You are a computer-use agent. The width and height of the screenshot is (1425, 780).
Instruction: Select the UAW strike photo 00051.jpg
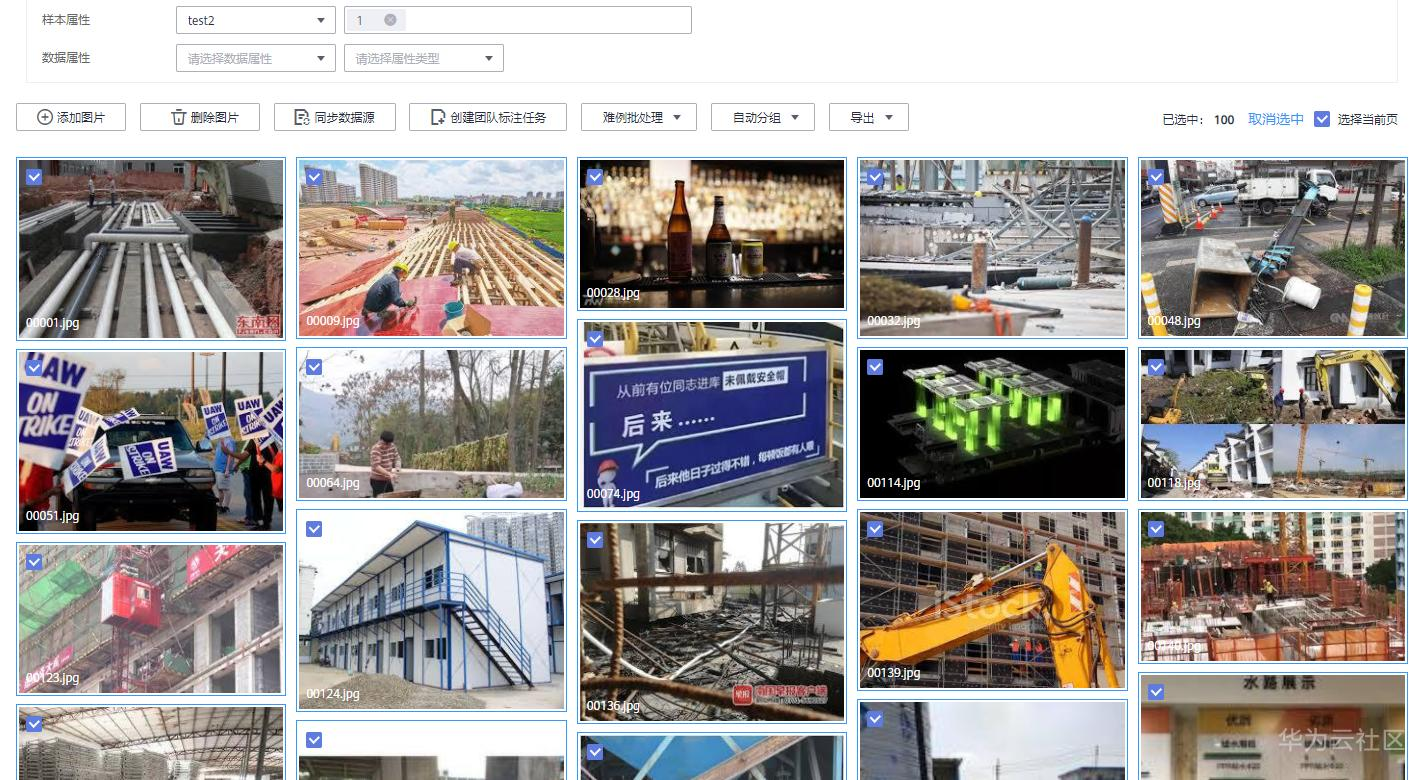tap(151, 441)
